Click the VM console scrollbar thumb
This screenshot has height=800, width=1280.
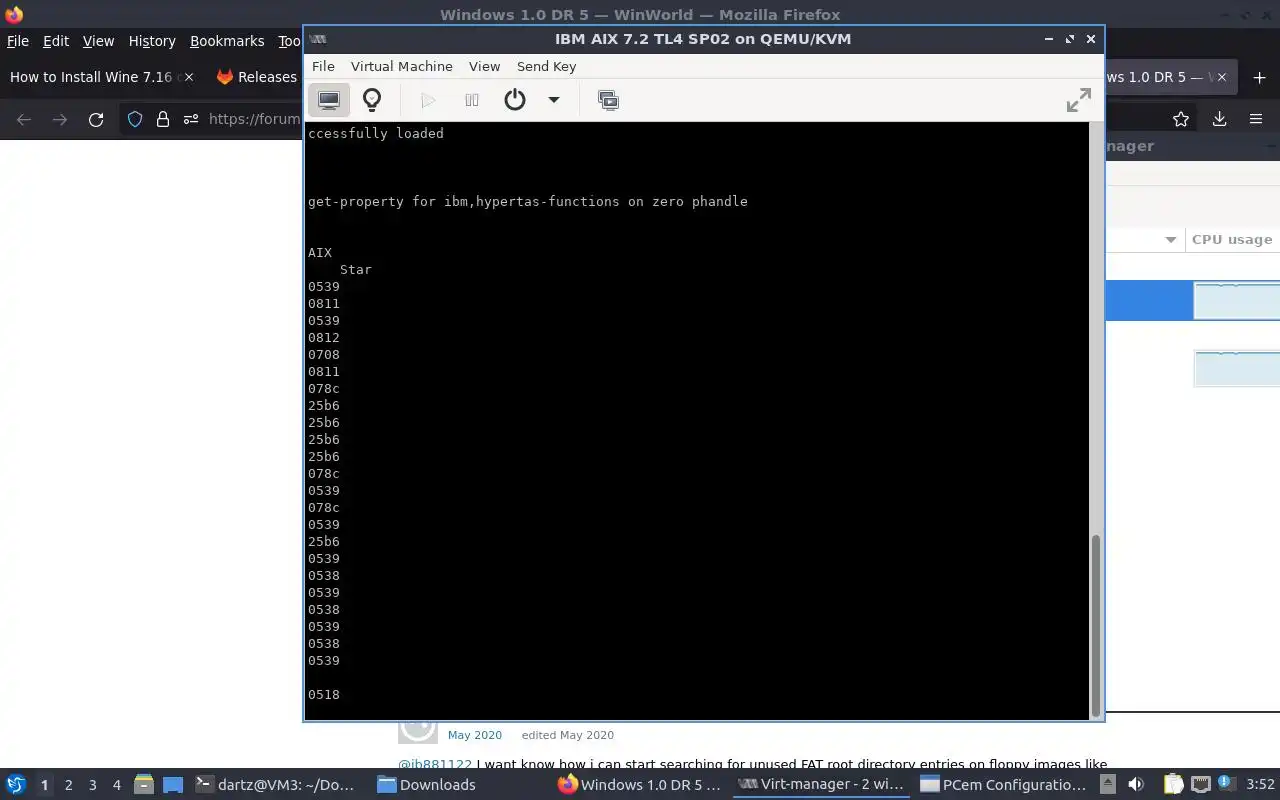click(1095, 624)
